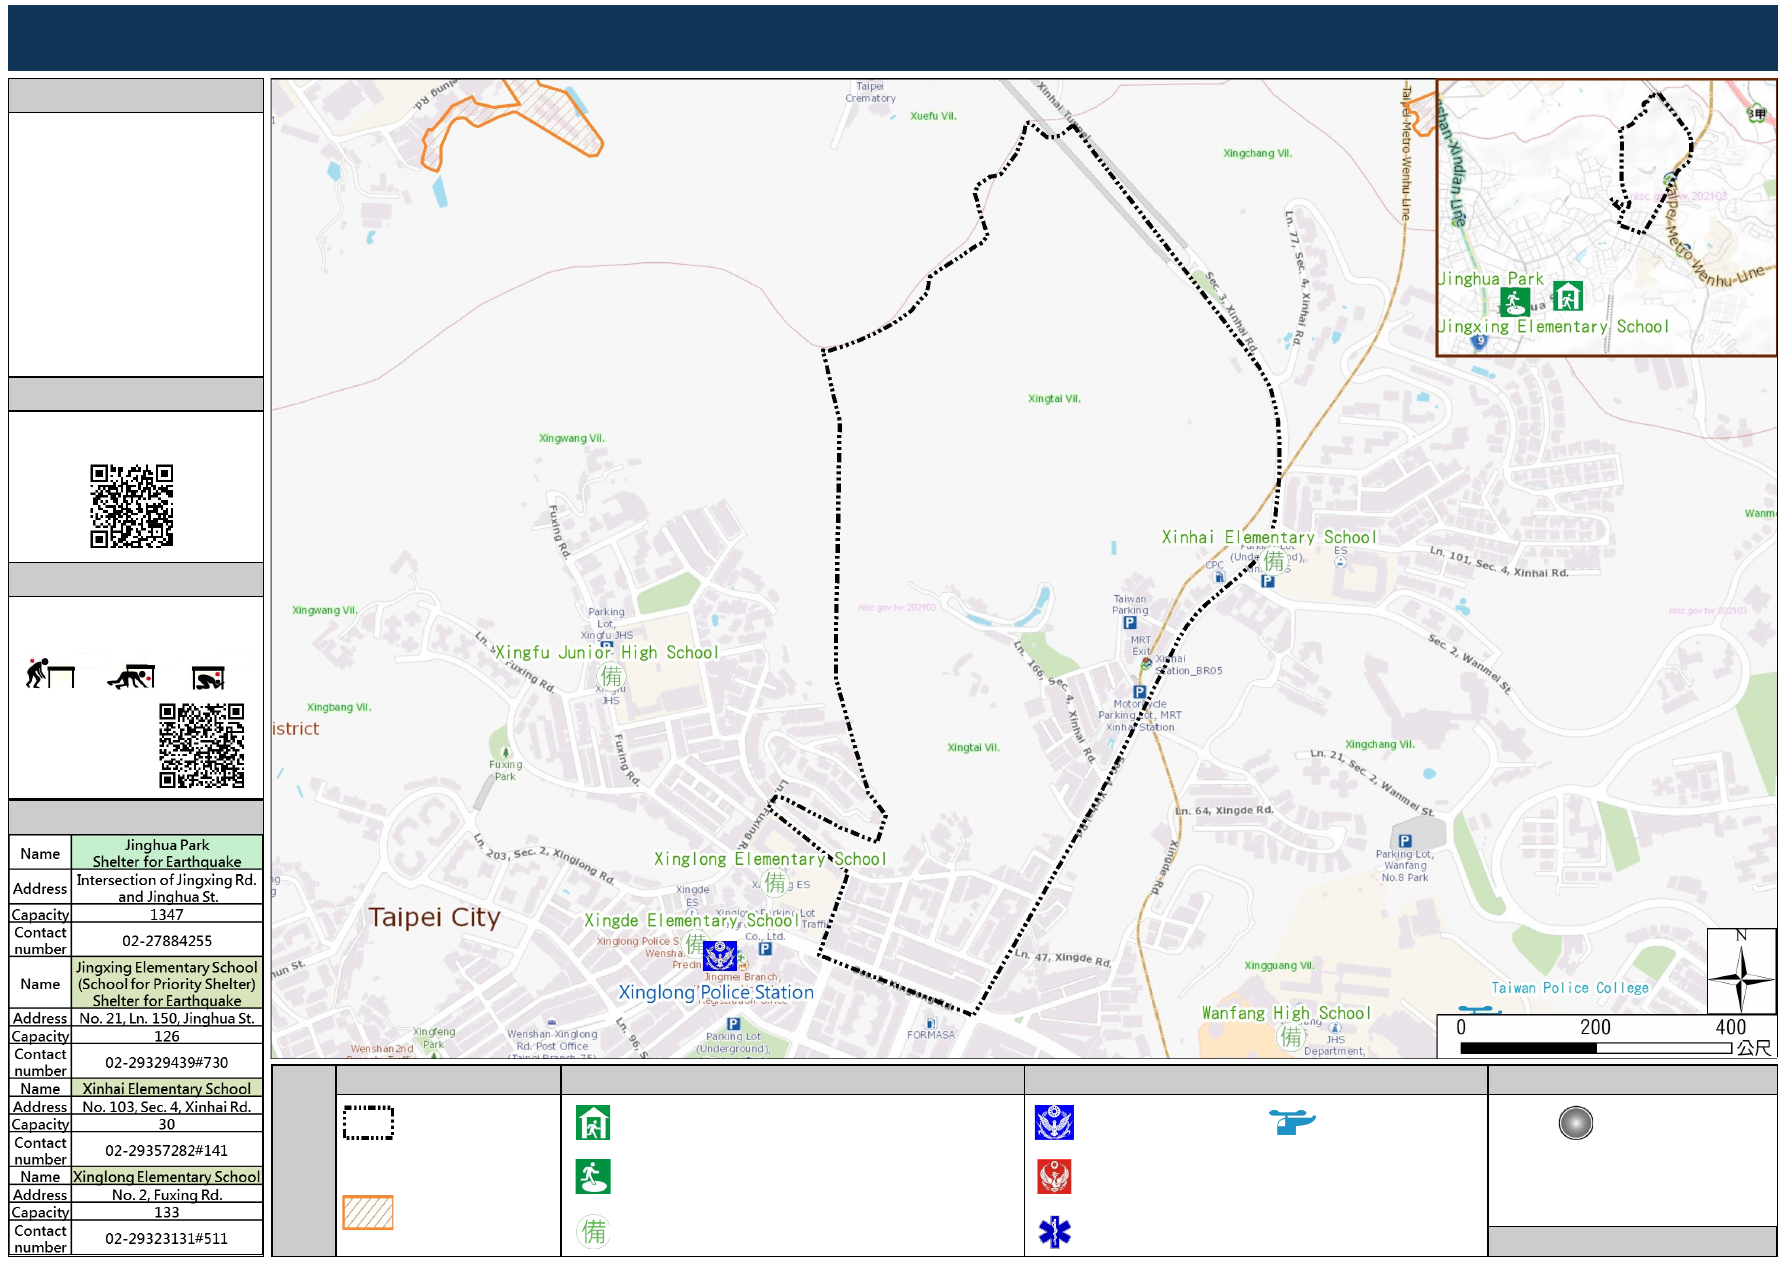Click the inset overview map
The width and height of the screenshot is (1786, 1263).
1606,218
